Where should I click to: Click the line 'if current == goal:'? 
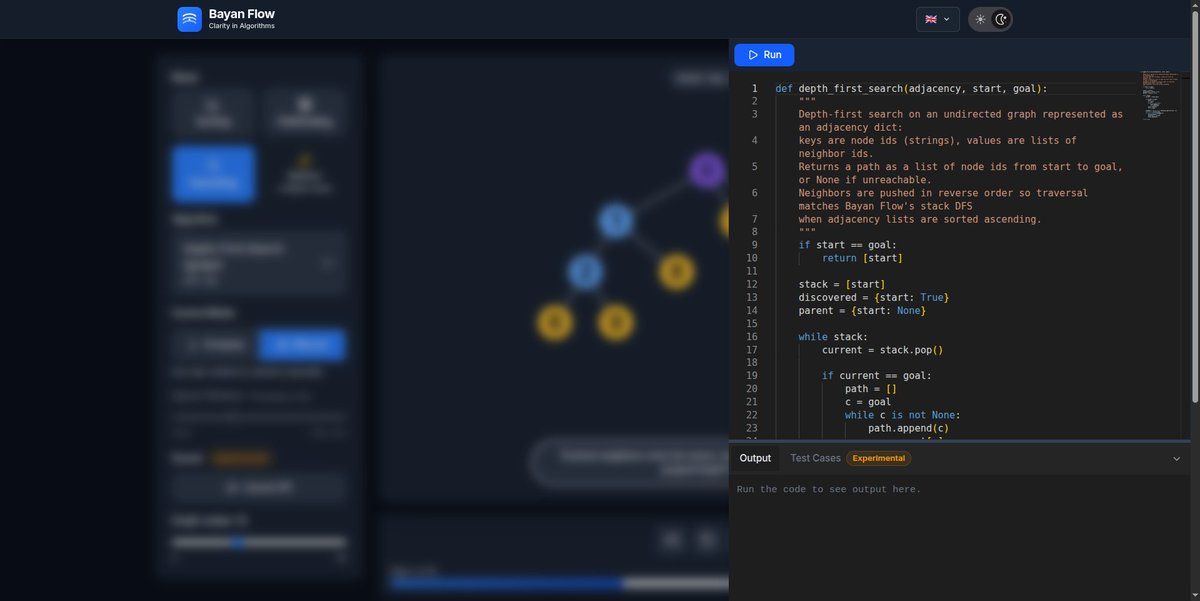(877, 375)
